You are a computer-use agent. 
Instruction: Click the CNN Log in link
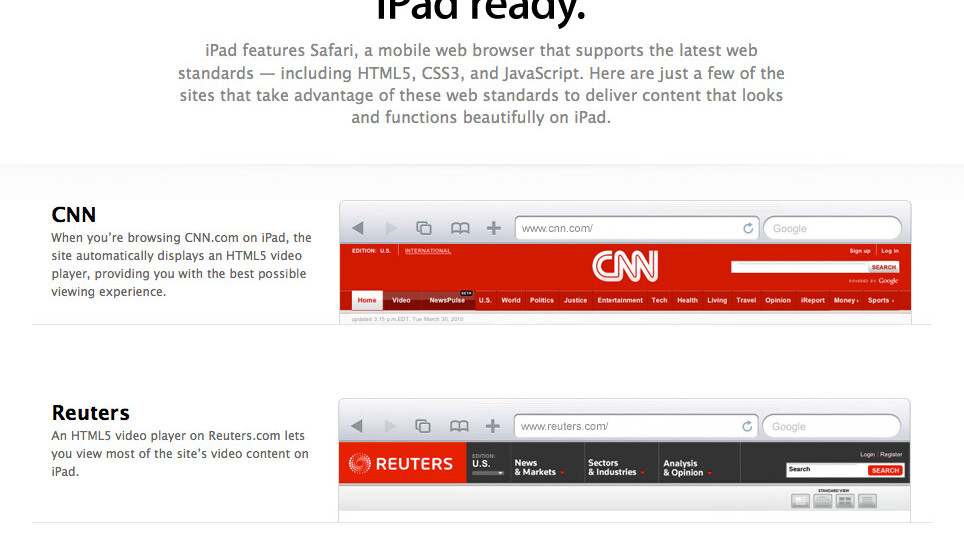pos(890,251)
